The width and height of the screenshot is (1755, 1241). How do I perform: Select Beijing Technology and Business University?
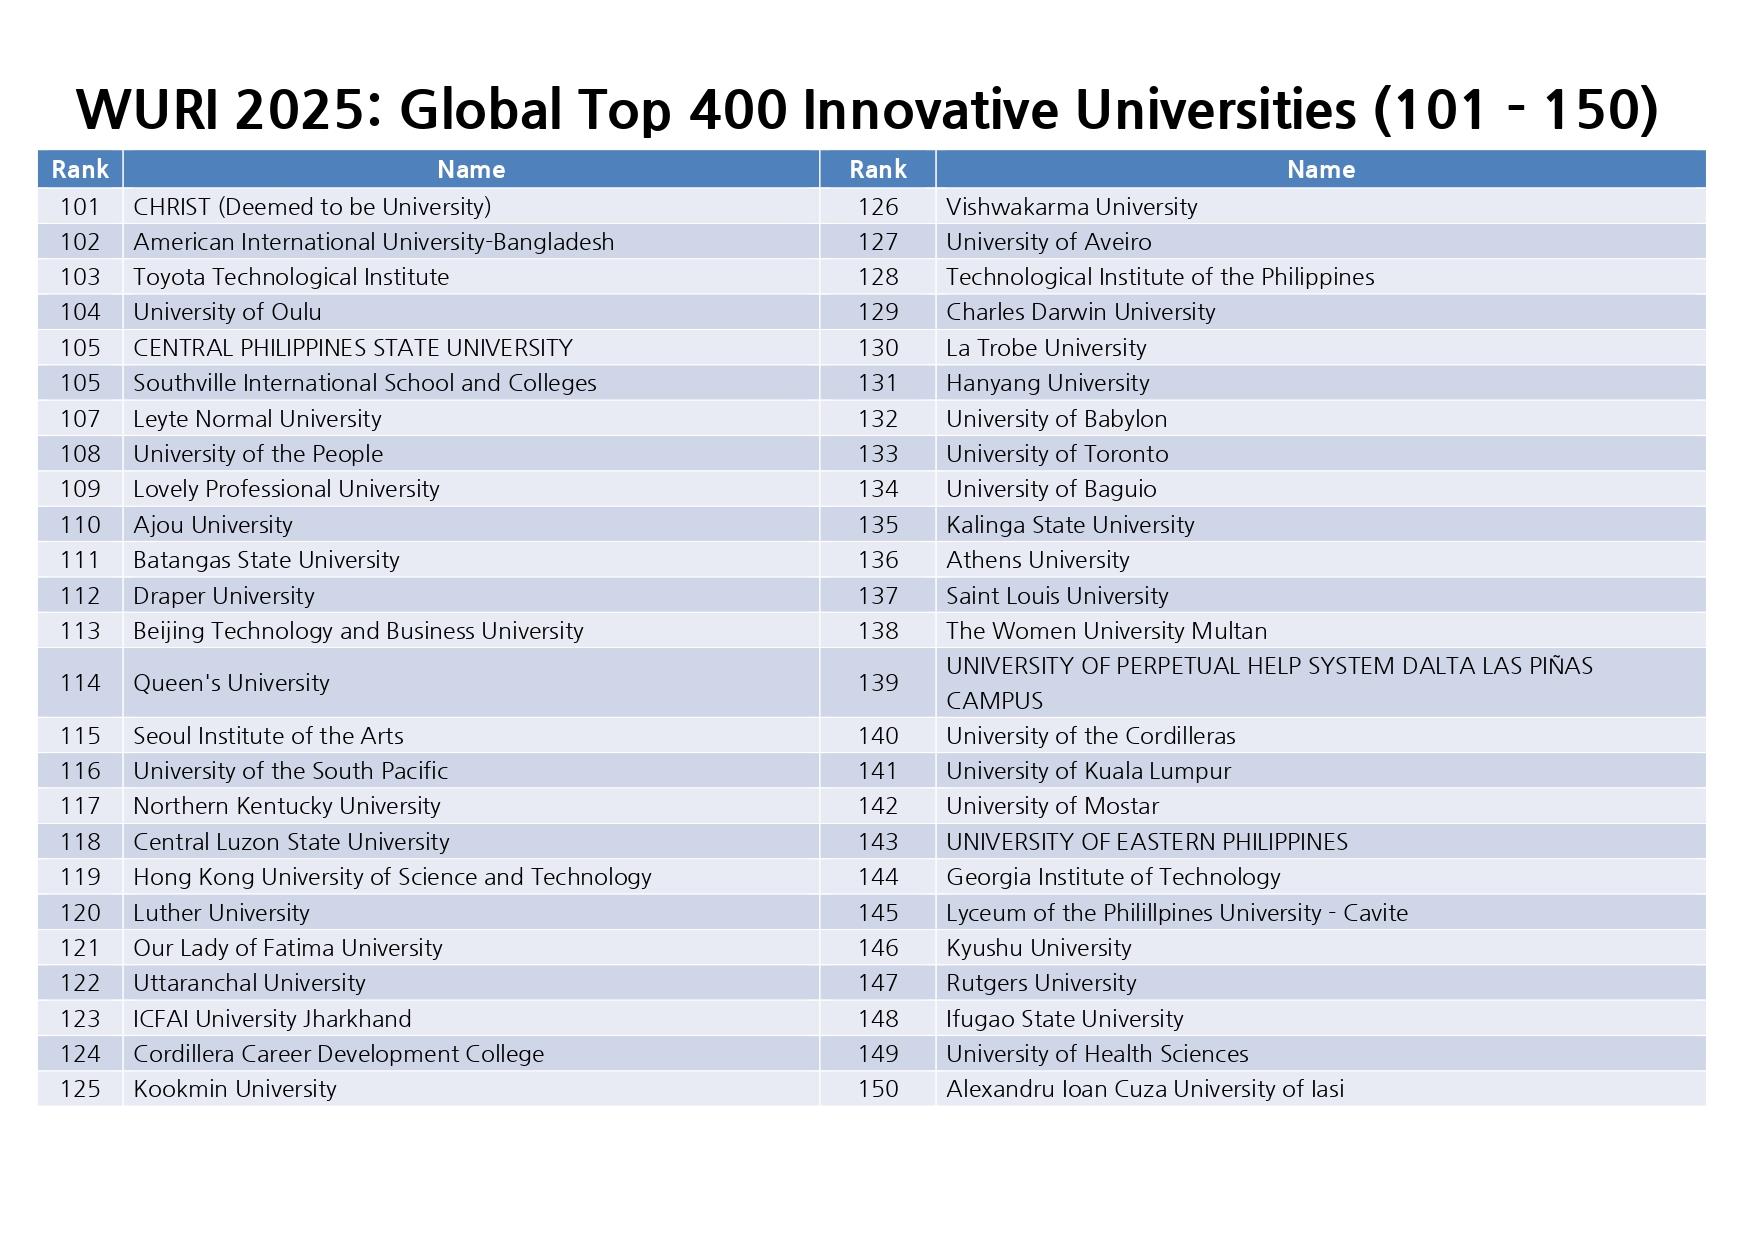pyautogui.click(x=358, y=631)
